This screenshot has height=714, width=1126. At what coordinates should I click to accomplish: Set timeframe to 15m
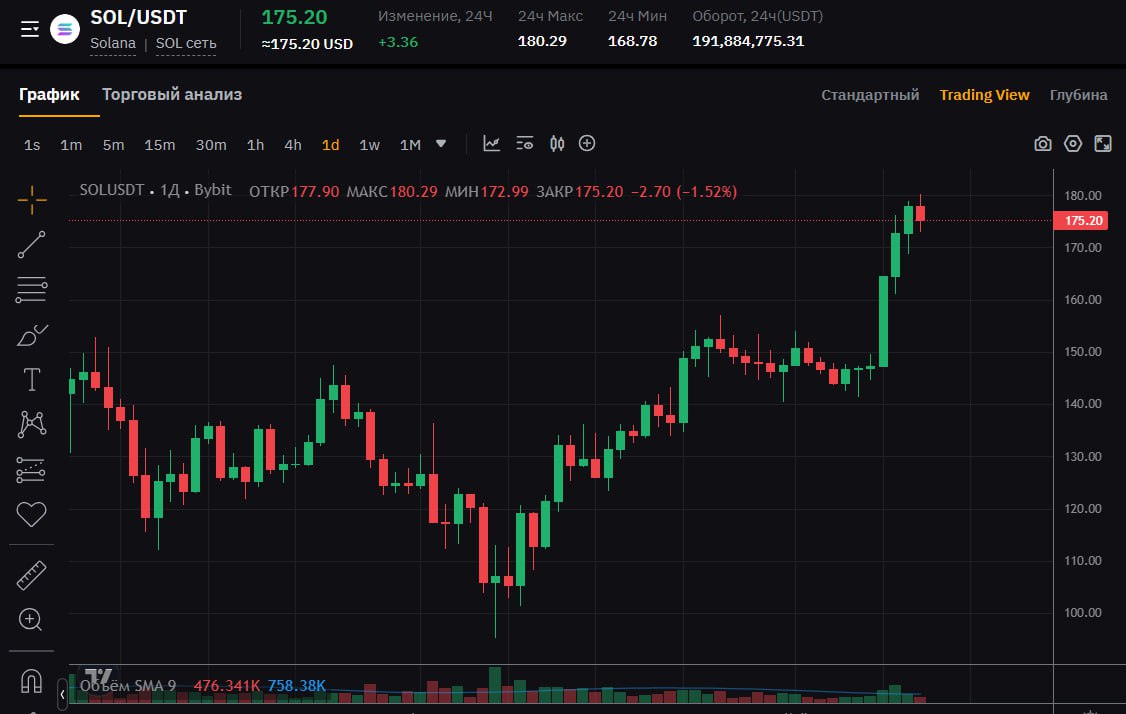click(x=159, y=144)
